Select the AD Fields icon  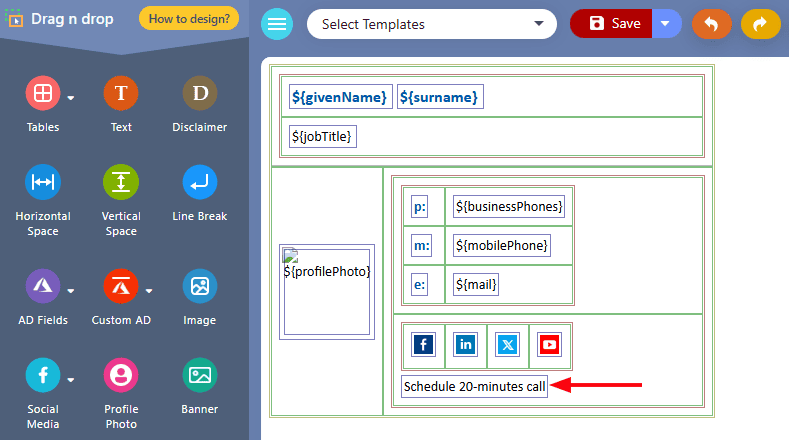tap(43, 286)
